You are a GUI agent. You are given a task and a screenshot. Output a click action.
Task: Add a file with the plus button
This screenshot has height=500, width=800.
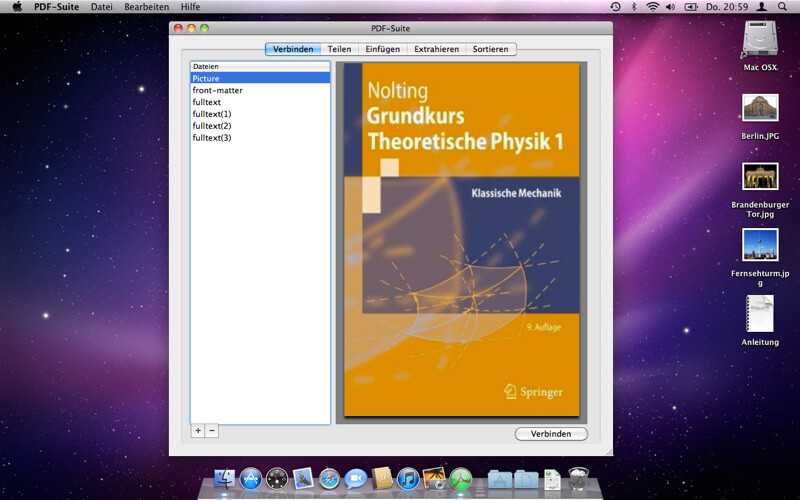198,431
